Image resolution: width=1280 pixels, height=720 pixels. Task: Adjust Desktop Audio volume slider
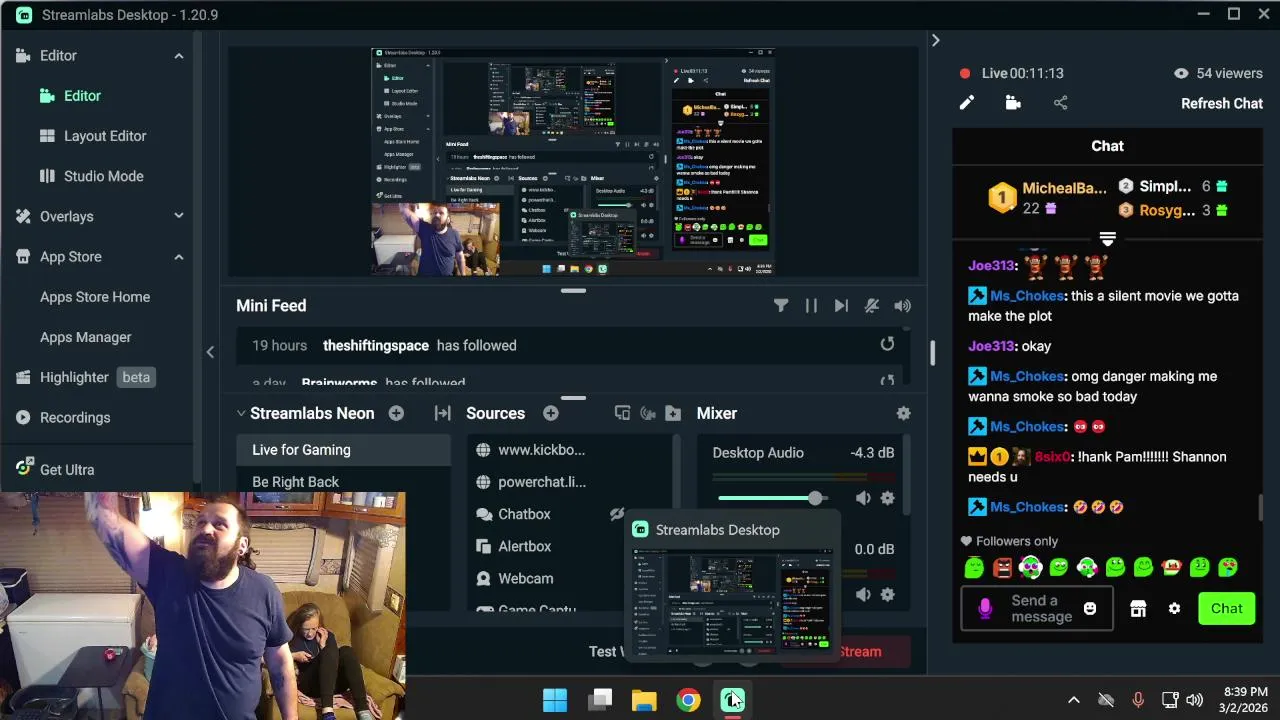point(772,498)
